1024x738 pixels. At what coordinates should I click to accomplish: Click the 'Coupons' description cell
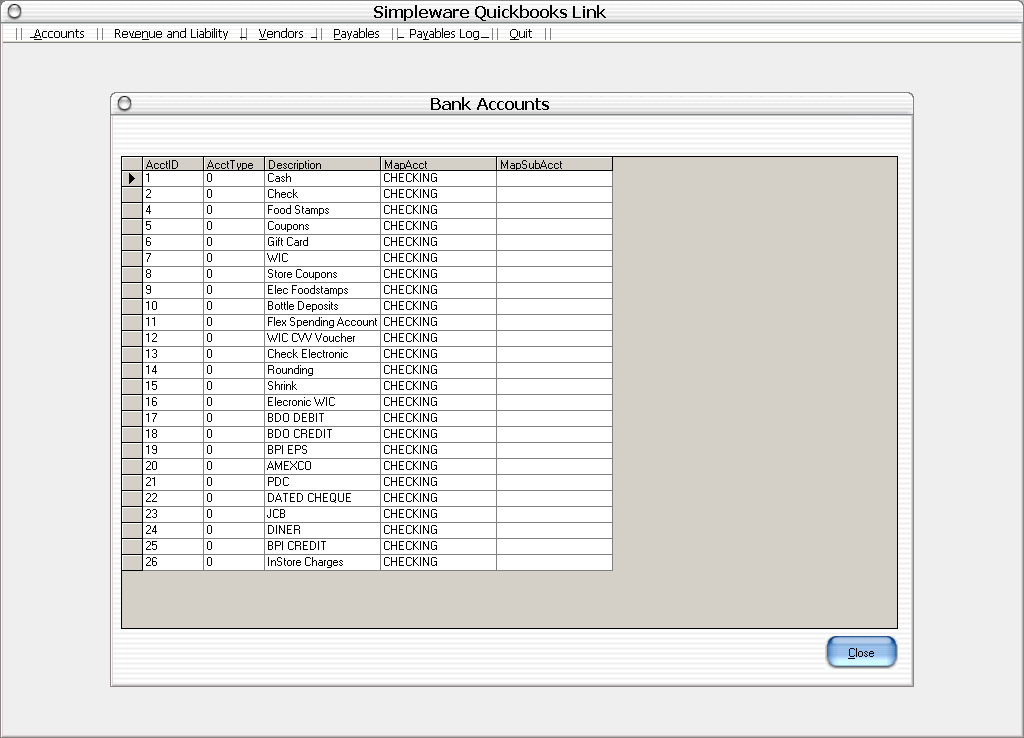323,227
